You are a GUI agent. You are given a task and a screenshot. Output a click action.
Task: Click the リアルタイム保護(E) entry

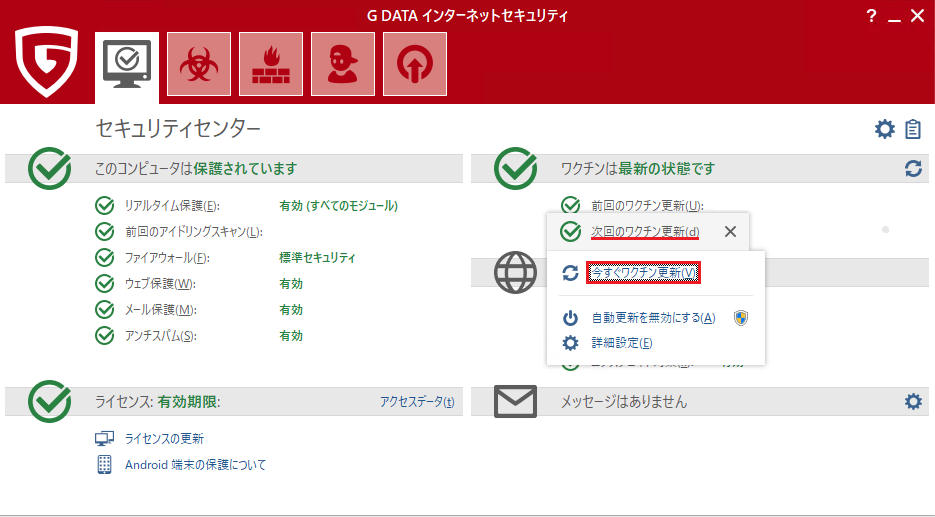(x=172, y=206)
